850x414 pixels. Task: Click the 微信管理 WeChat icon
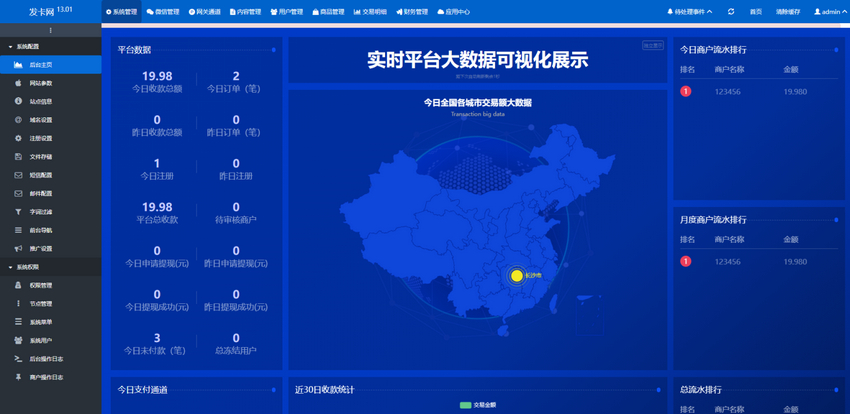click(150, 12)
